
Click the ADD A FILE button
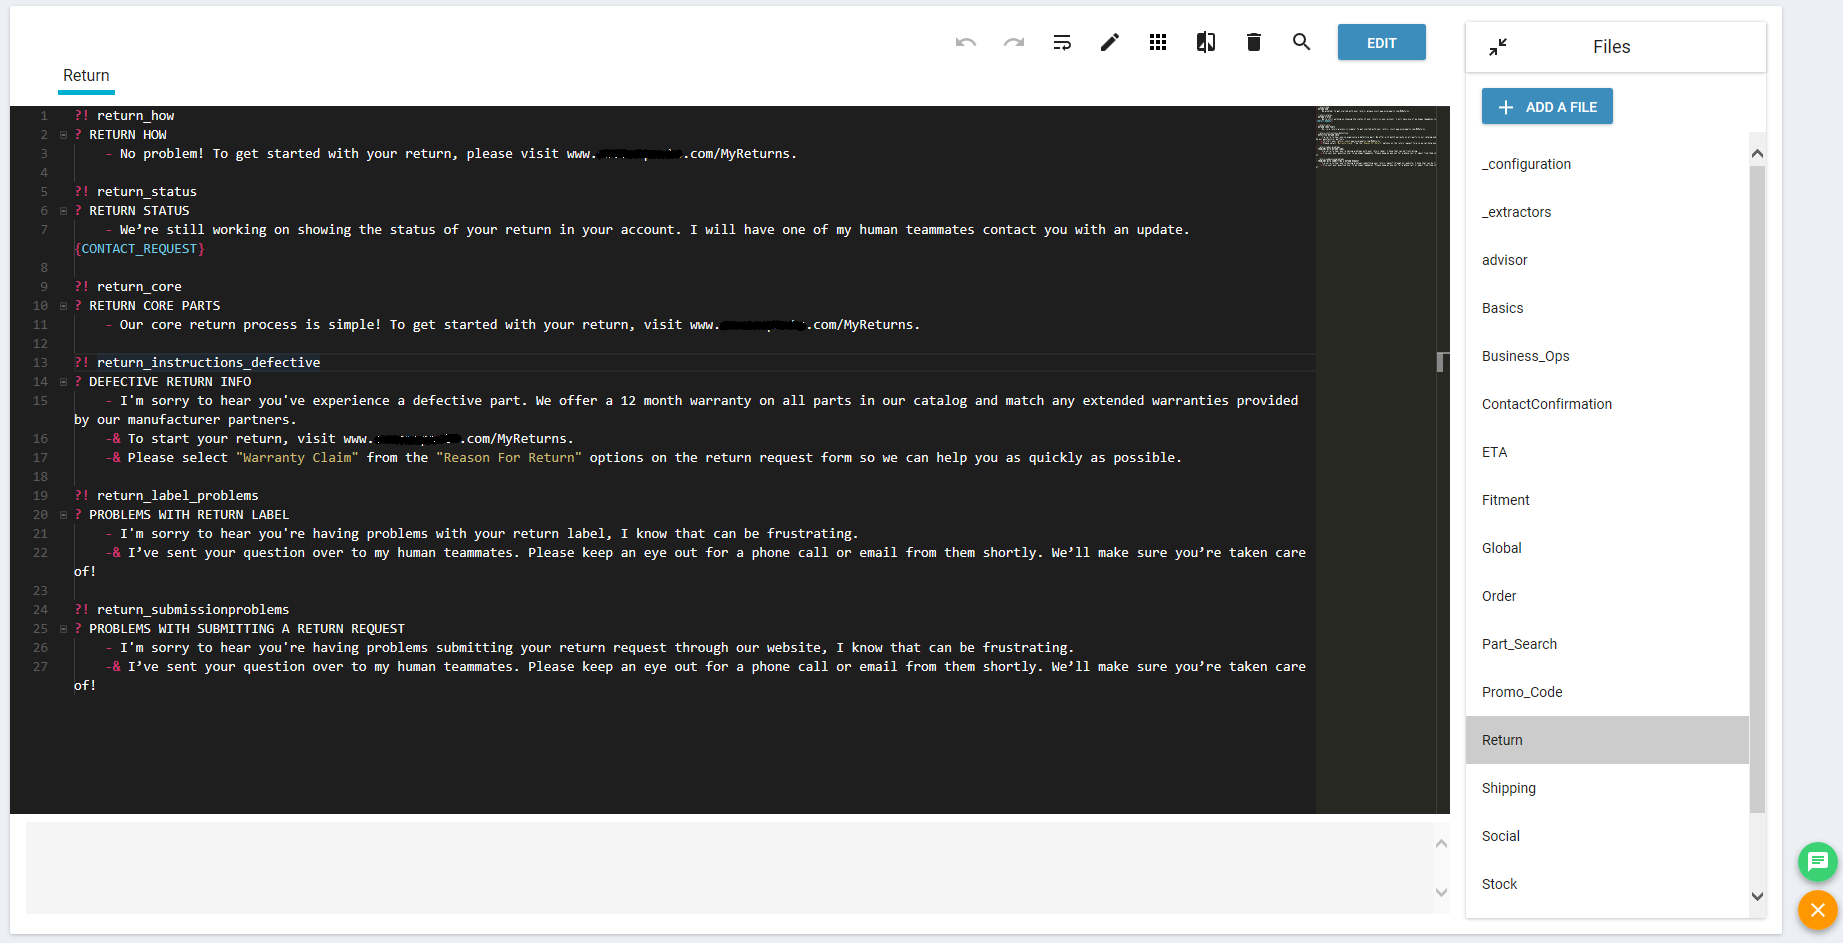coord(1547,106)
